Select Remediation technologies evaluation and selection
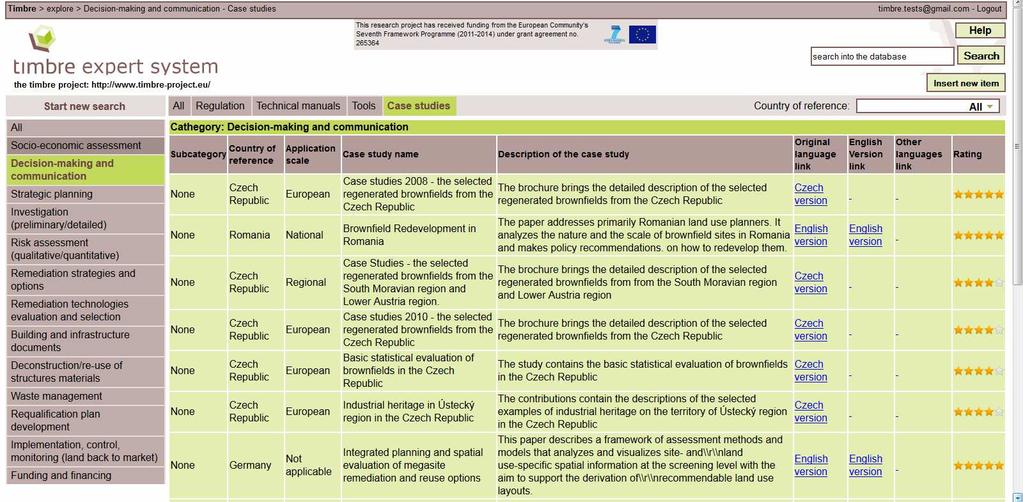This screenshot has width=1023, height=502. pyautogui.click(x=85, y=310)
